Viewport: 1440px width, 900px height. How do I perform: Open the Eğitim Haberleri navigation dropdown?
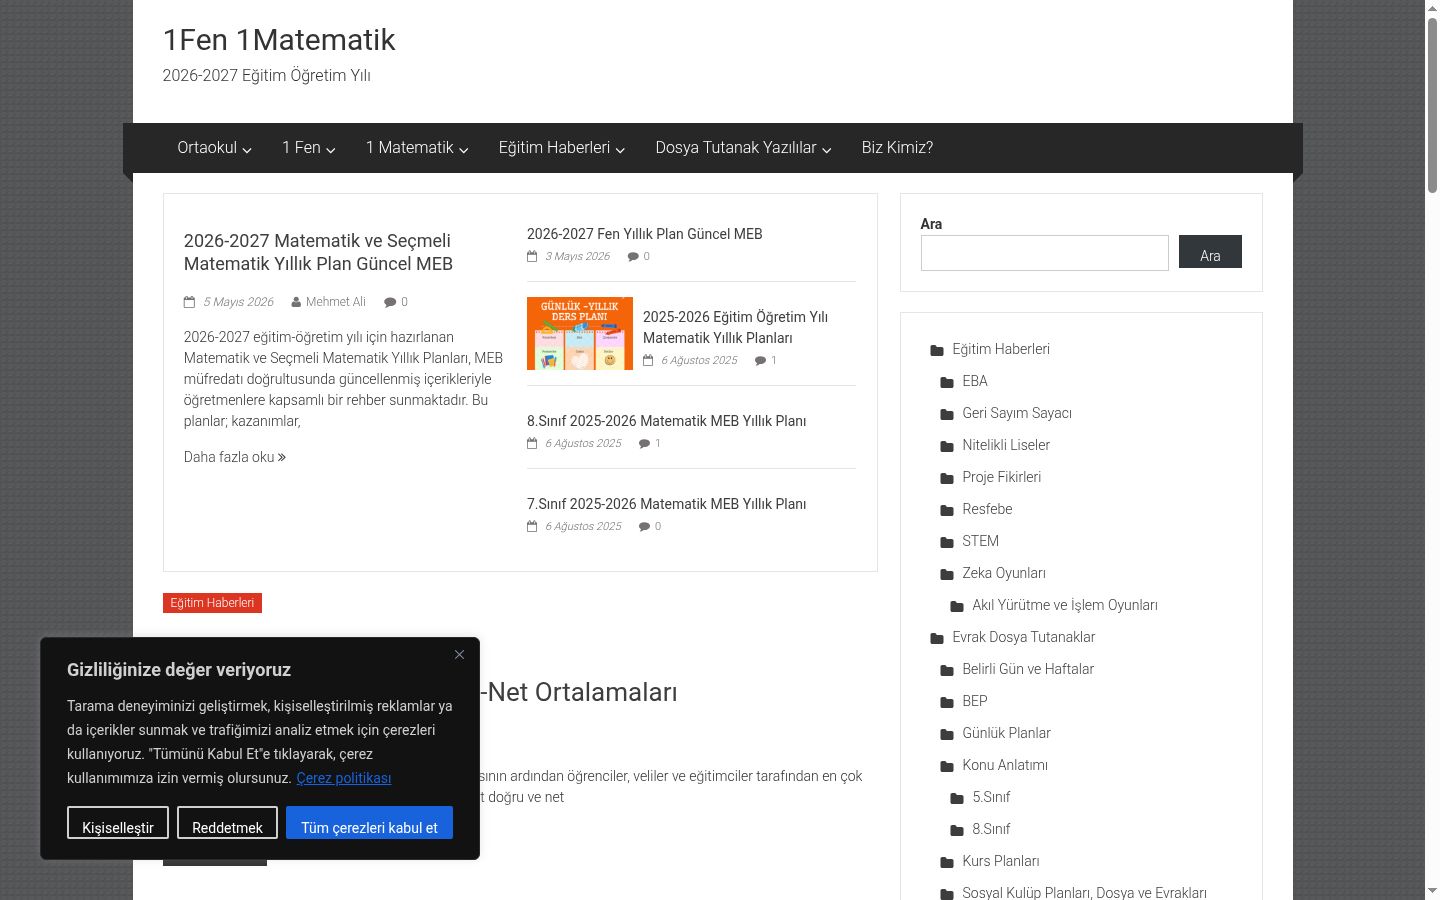562,148
